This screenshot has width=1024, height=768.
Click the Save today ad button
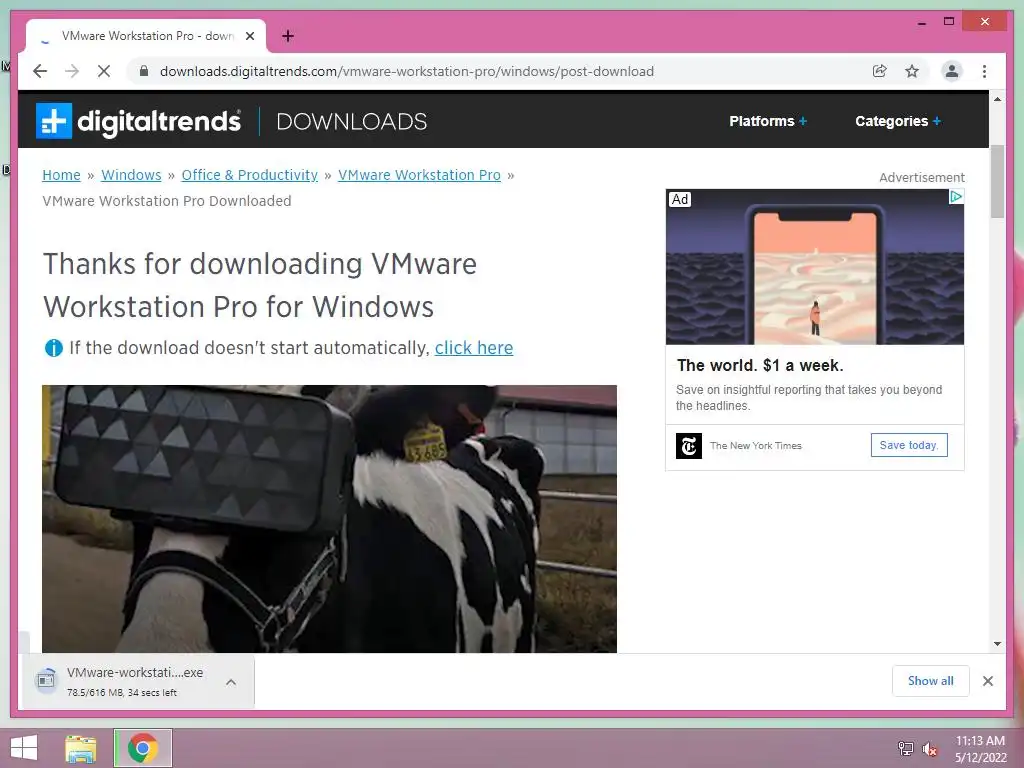click(x=909, y=445)
